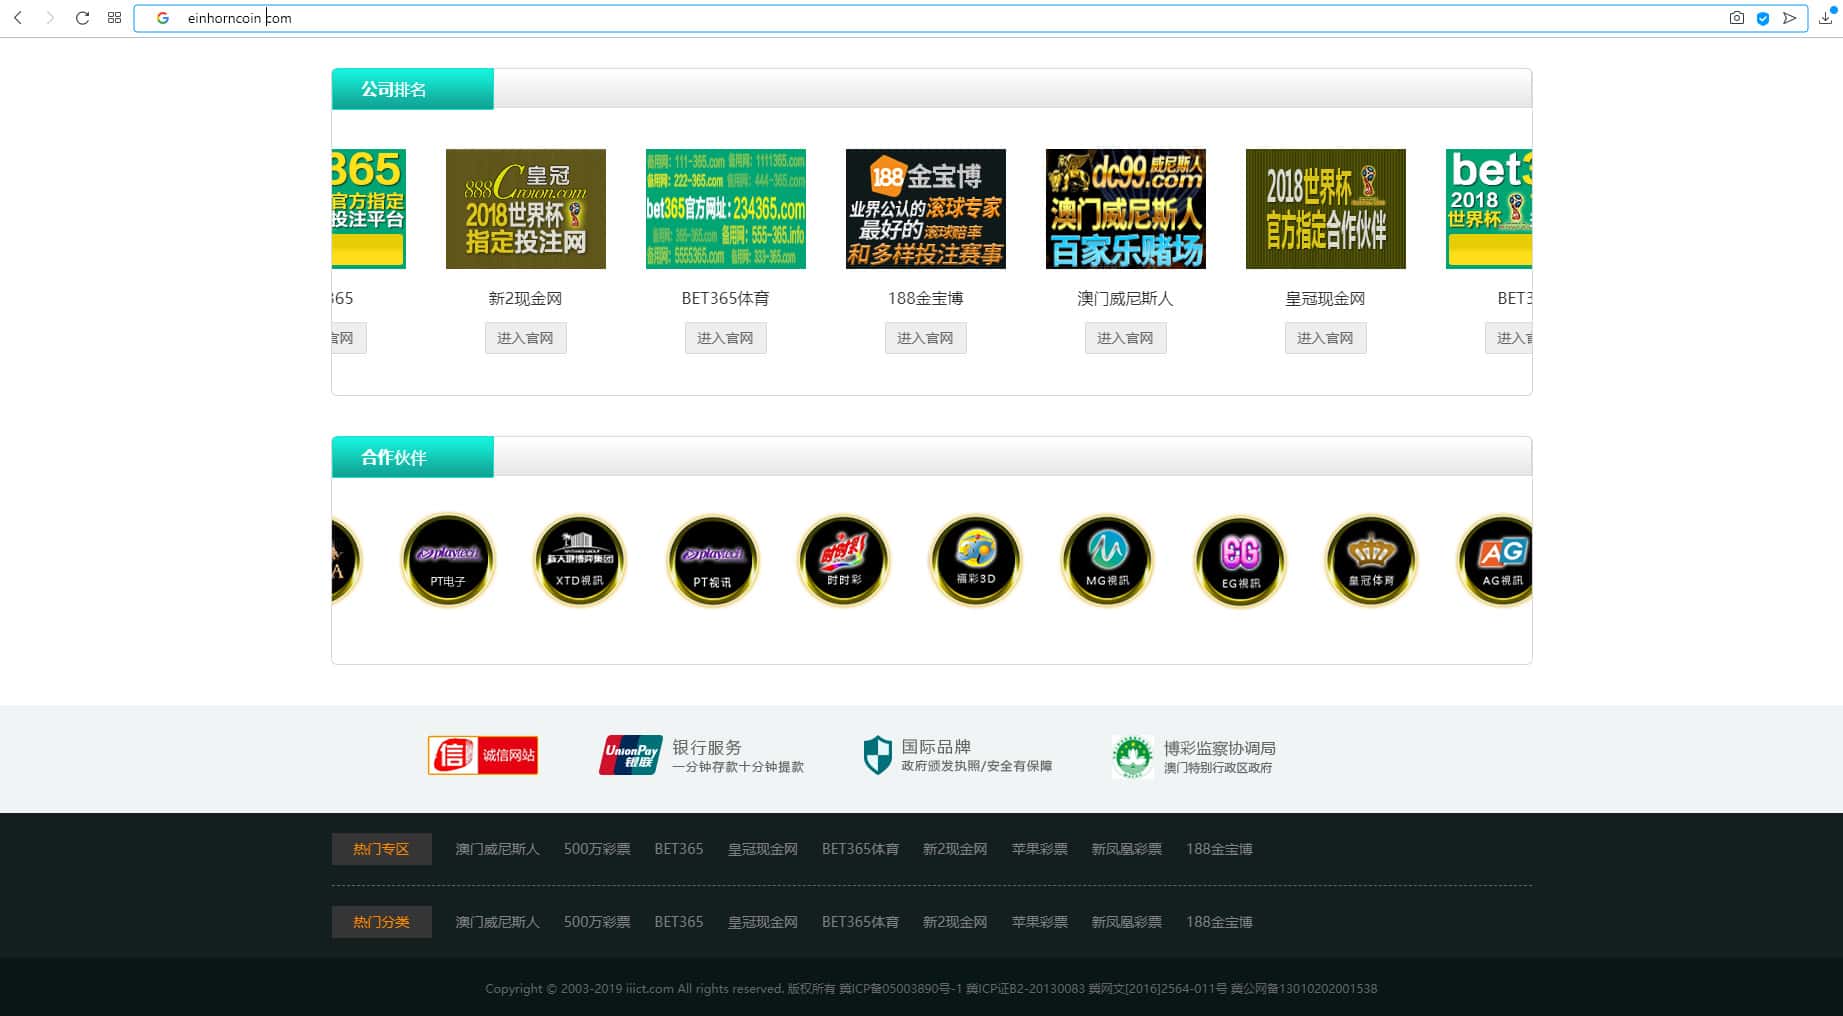Click the 新2现金网 caption in company ranking
The width and height of the screenshot is (1843, 1016).
[526, 298]
